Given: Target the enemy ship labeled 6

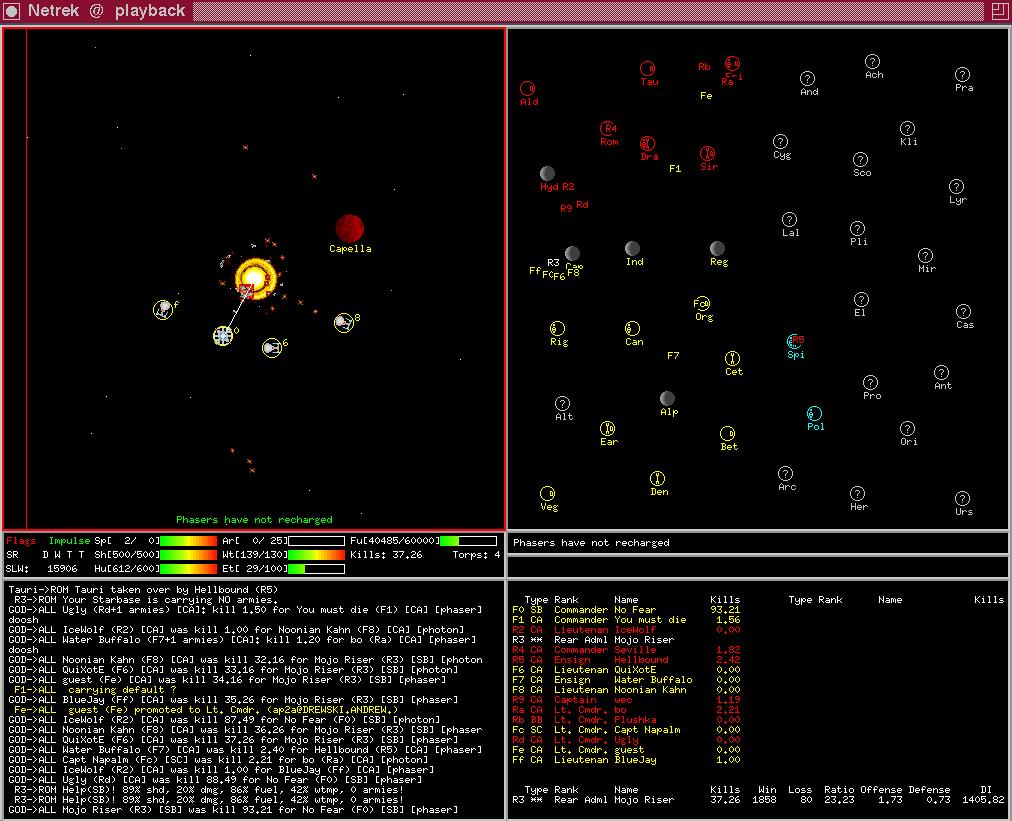Looking at the screenshot, I should [272, 348].
